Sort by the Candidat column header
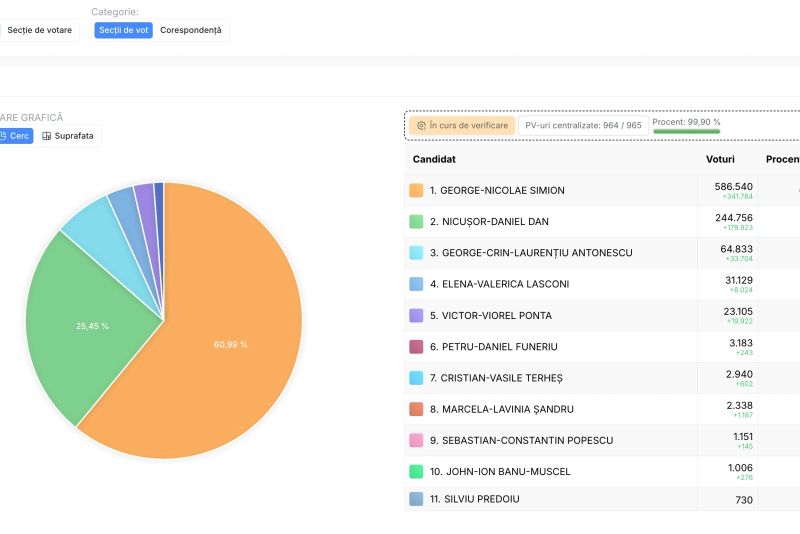 (x=434, y=159)
